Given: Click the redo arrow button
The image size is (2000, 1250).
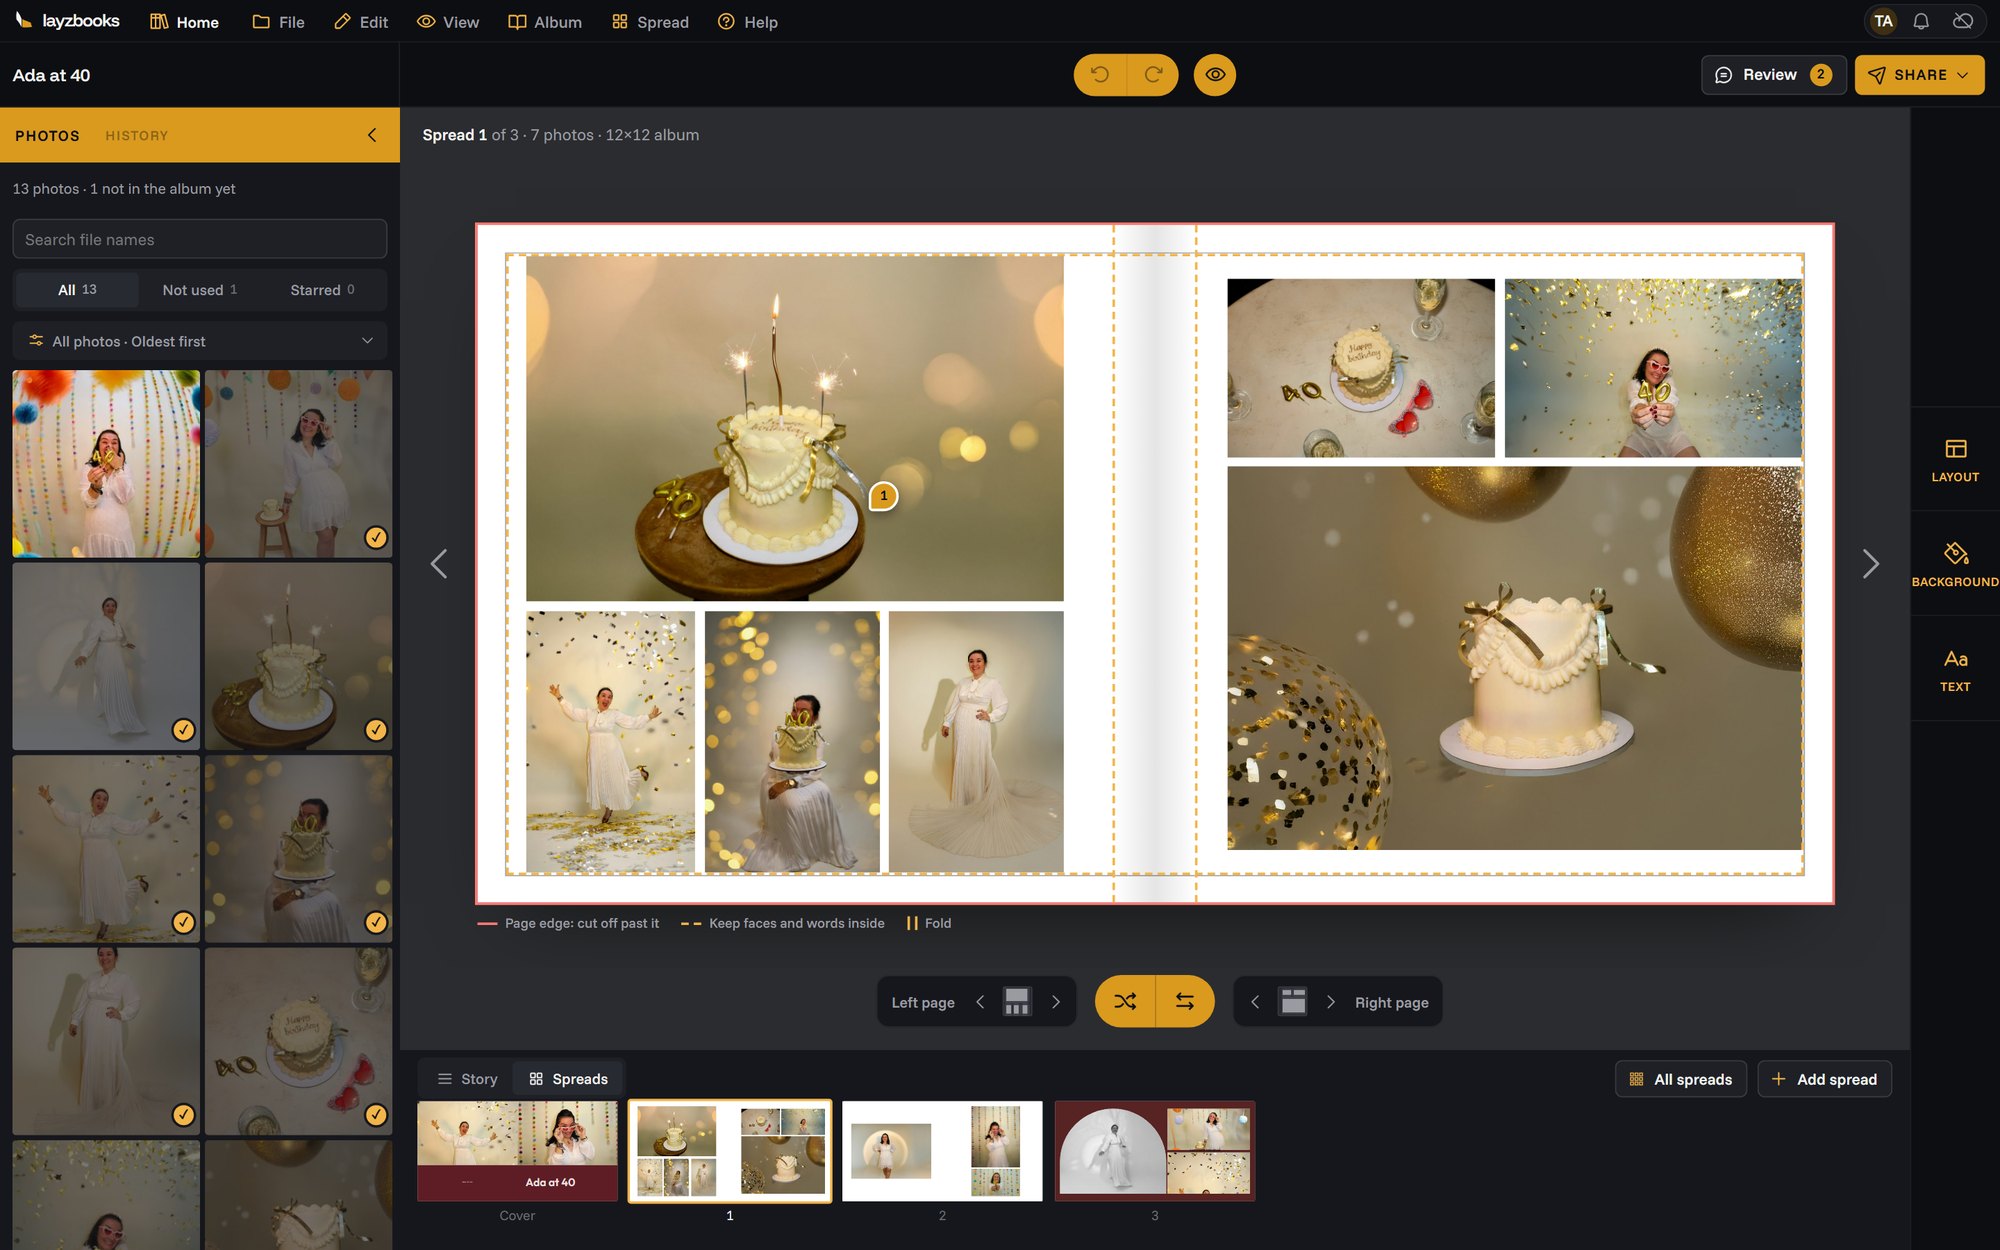Looking at the screenshot, I should (x=1153, y=75).
